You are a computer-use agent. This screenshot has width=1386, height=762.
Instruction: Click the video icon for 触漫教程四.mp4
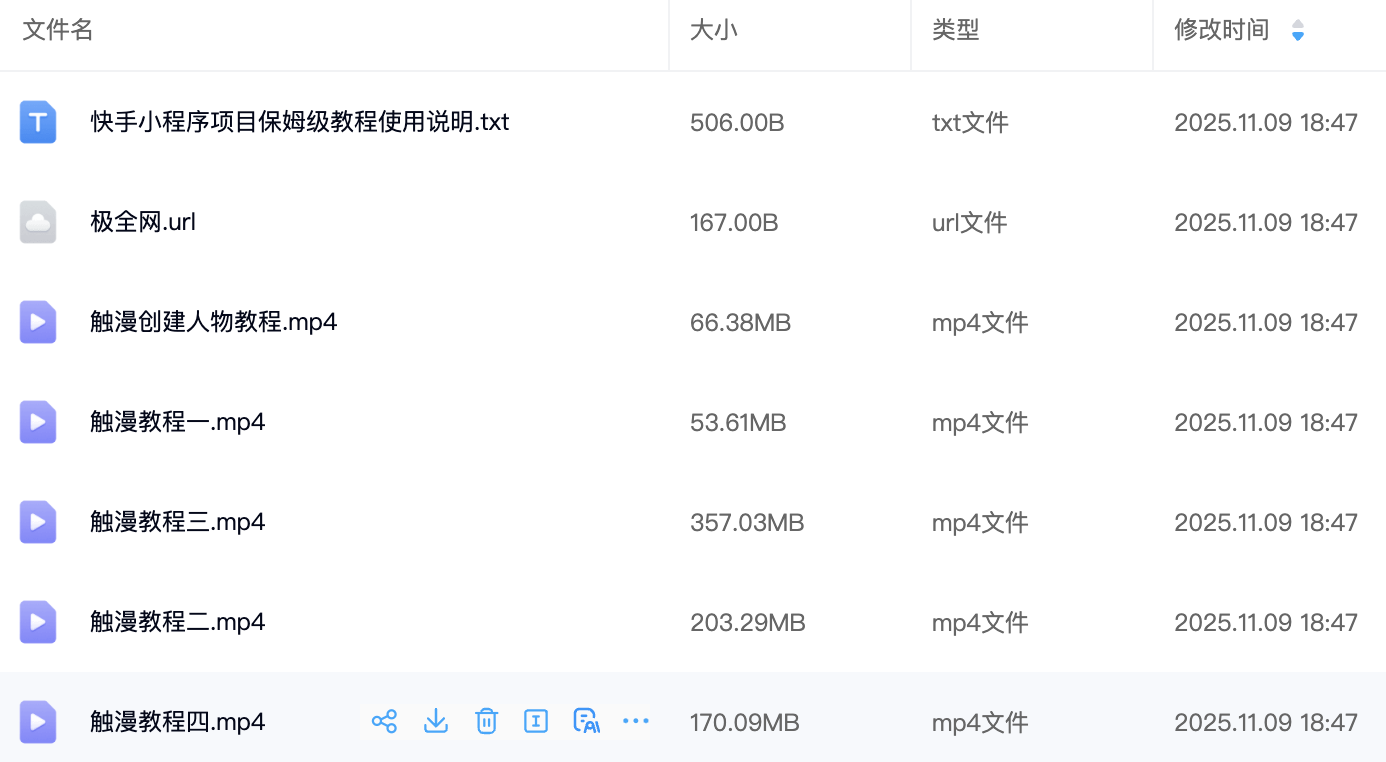click(38, 722)
